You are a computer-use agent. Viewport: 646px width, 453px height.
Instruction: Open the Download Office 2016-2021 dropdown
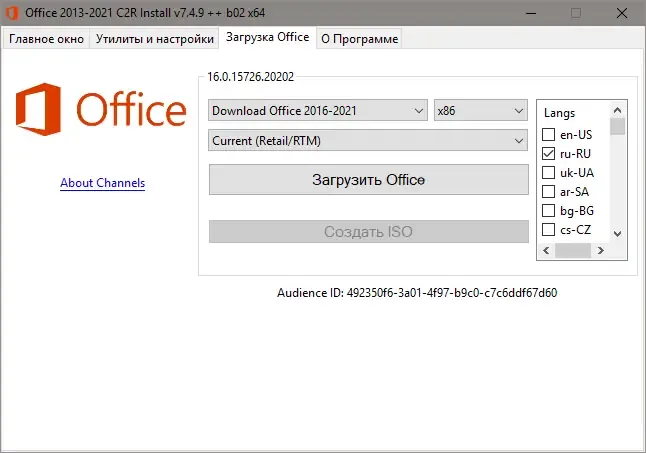(318, 110)
